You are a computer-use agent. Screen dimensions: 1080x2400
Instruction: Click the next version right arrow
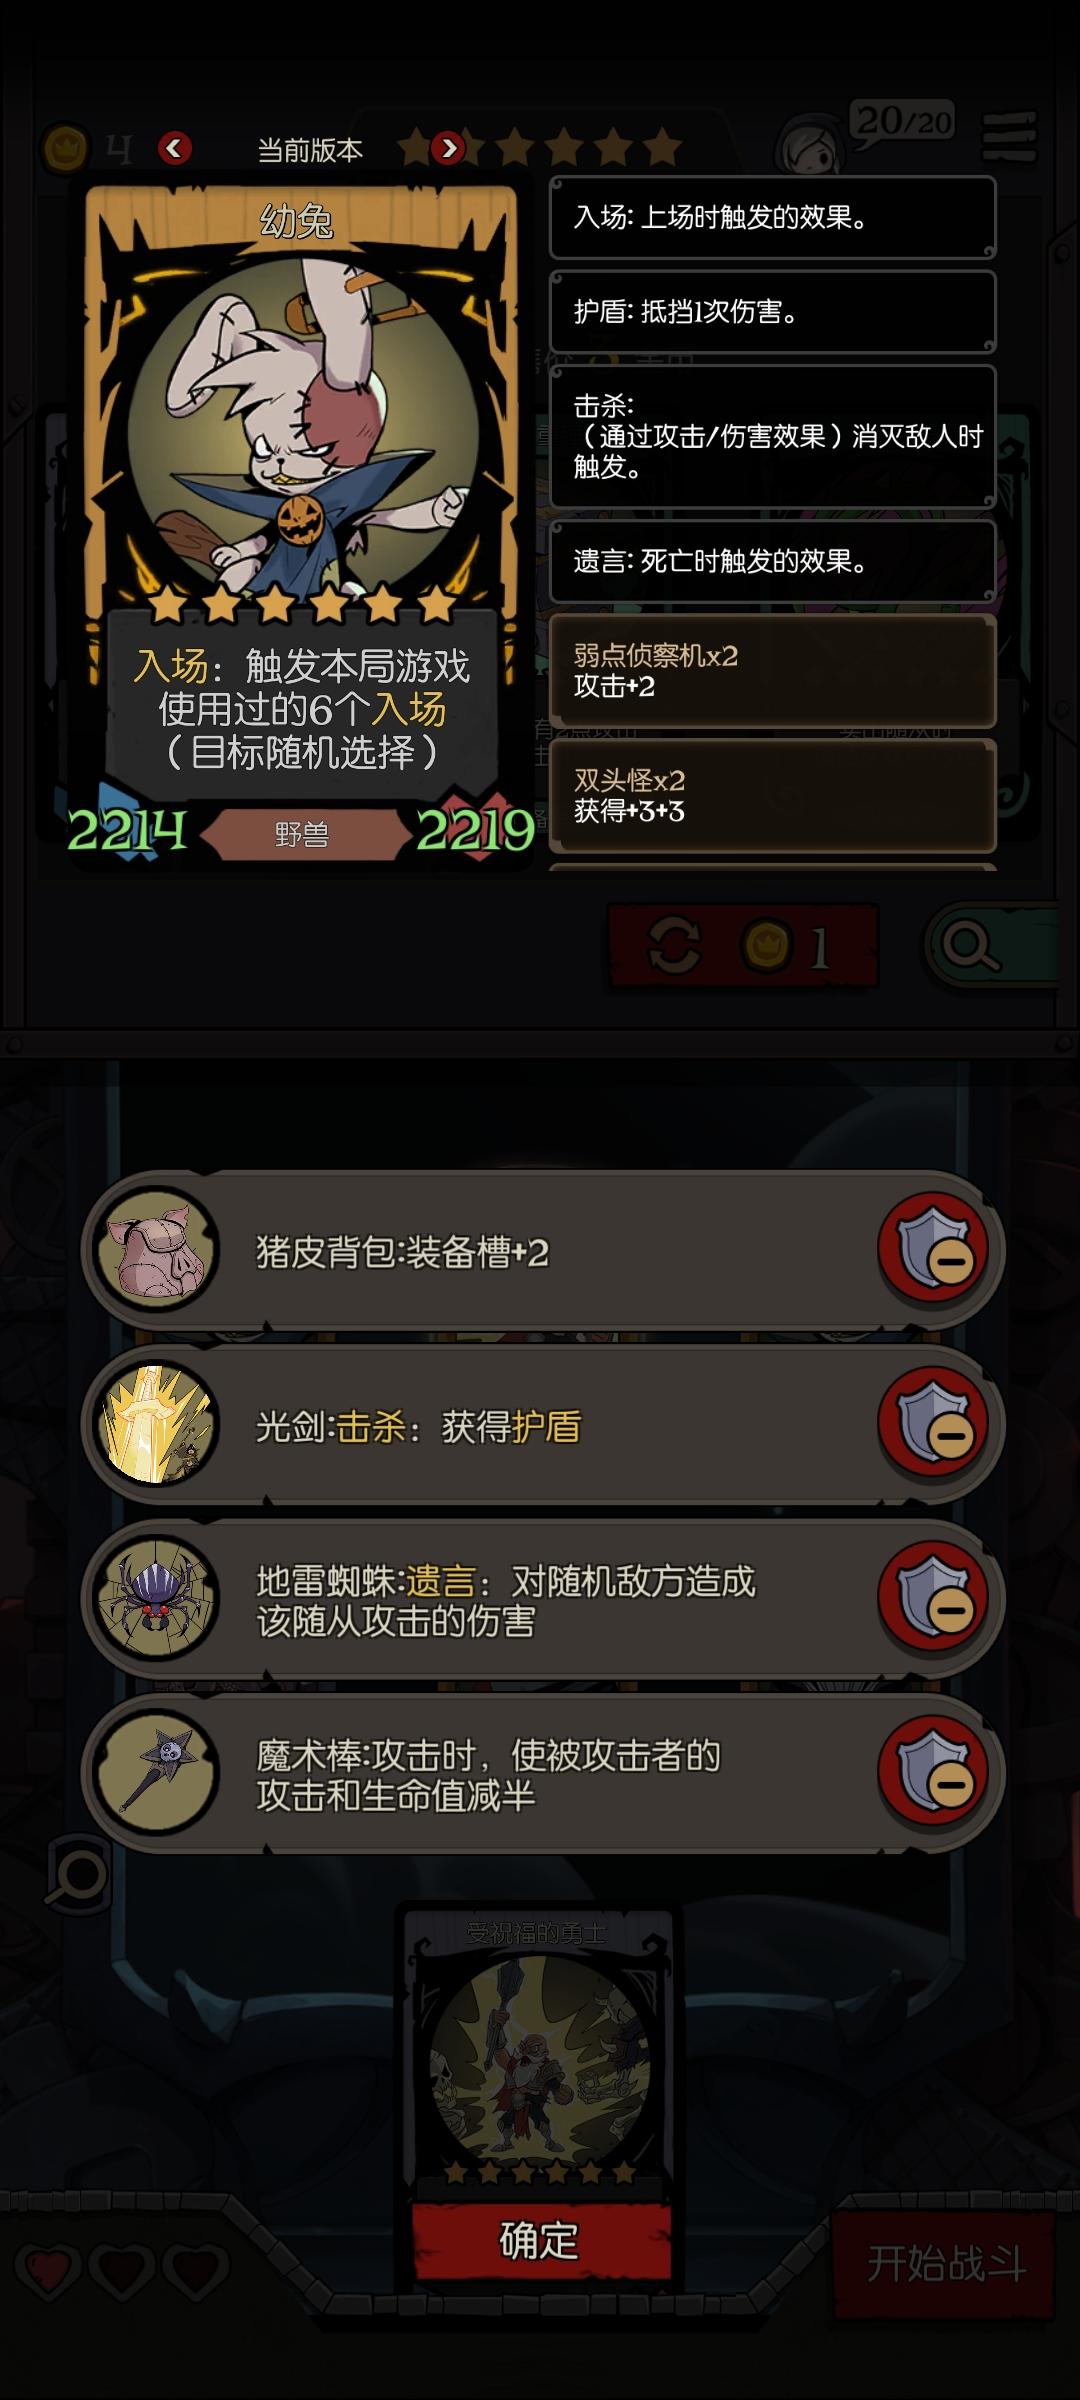click(448, 149)
